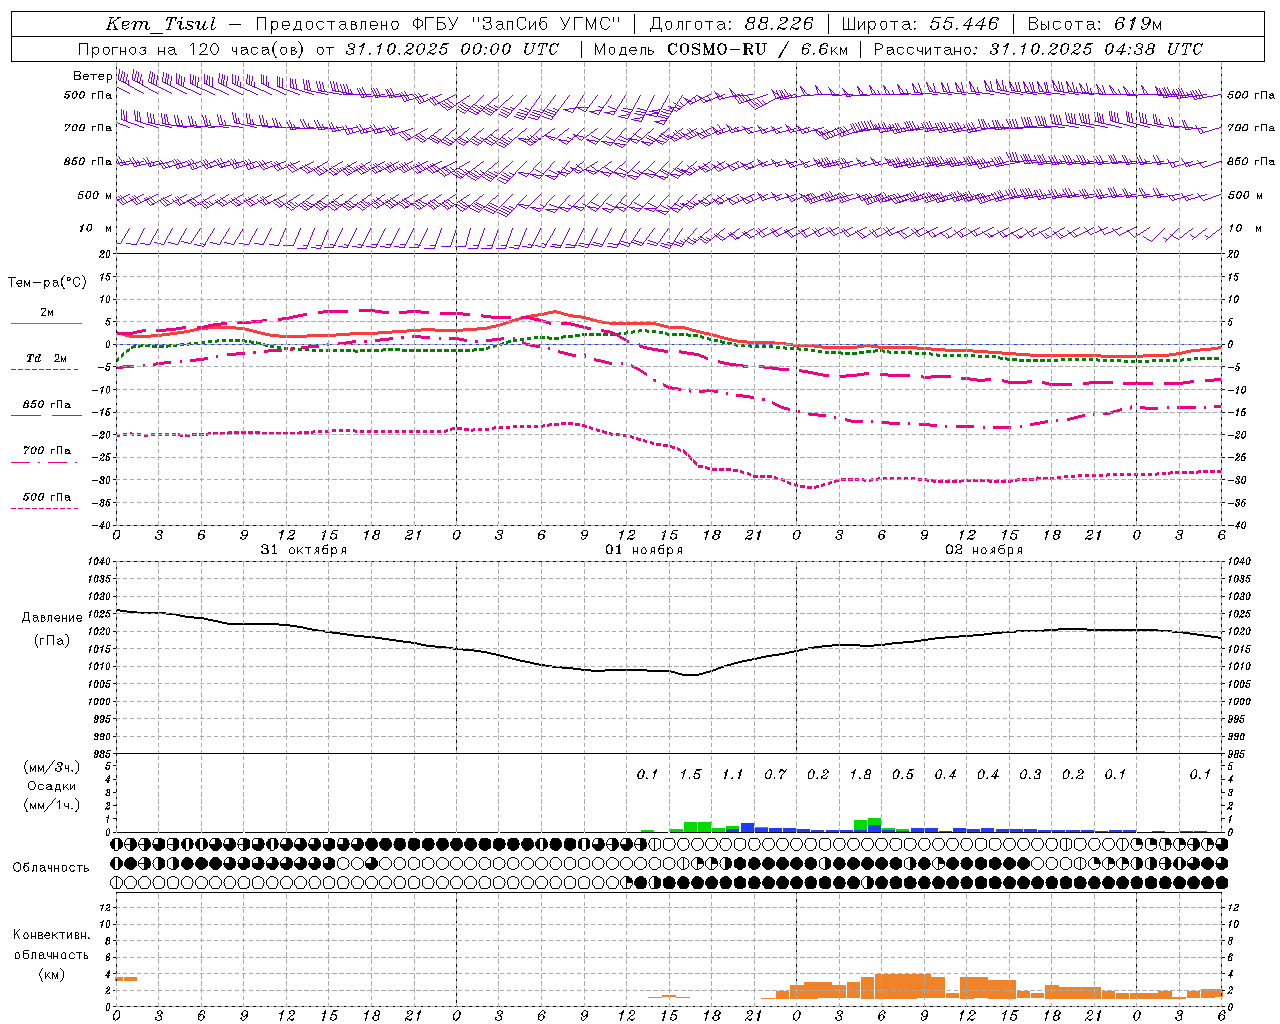This screenshot has height=1024, width=1280.
Task: Click the precipitation title "Осадки"
Action: tap(52, 786)
